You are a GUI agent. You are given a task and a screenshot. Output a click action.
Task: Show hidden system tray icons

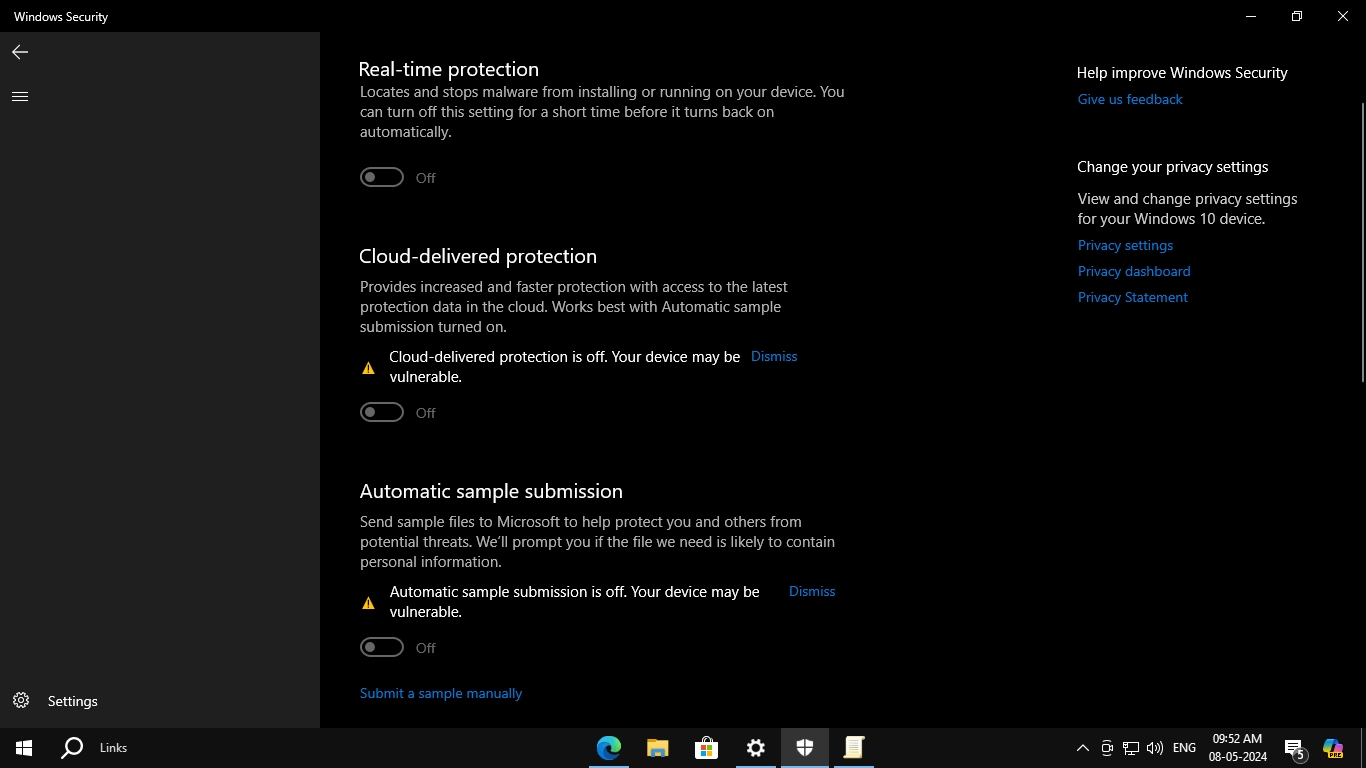(x=1082, y=748)
